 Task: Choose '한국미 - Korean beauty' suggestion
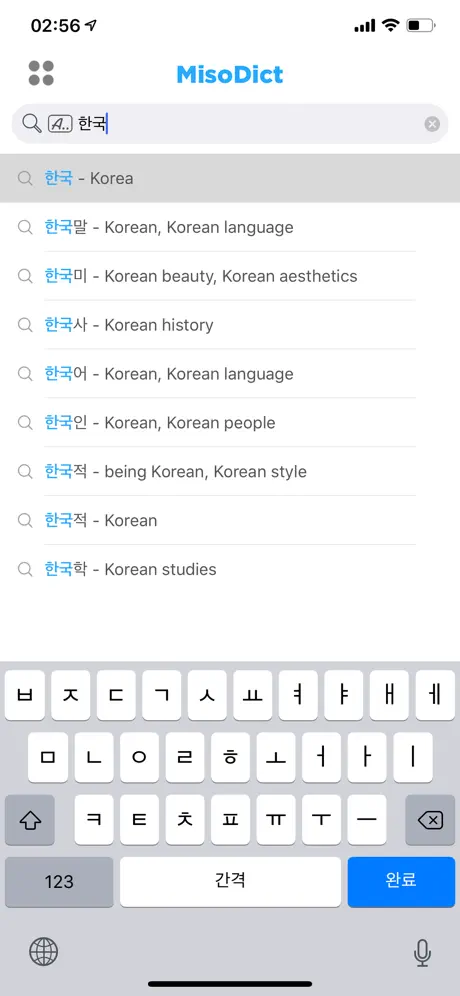pyautogui.click(x=230, y=276)
